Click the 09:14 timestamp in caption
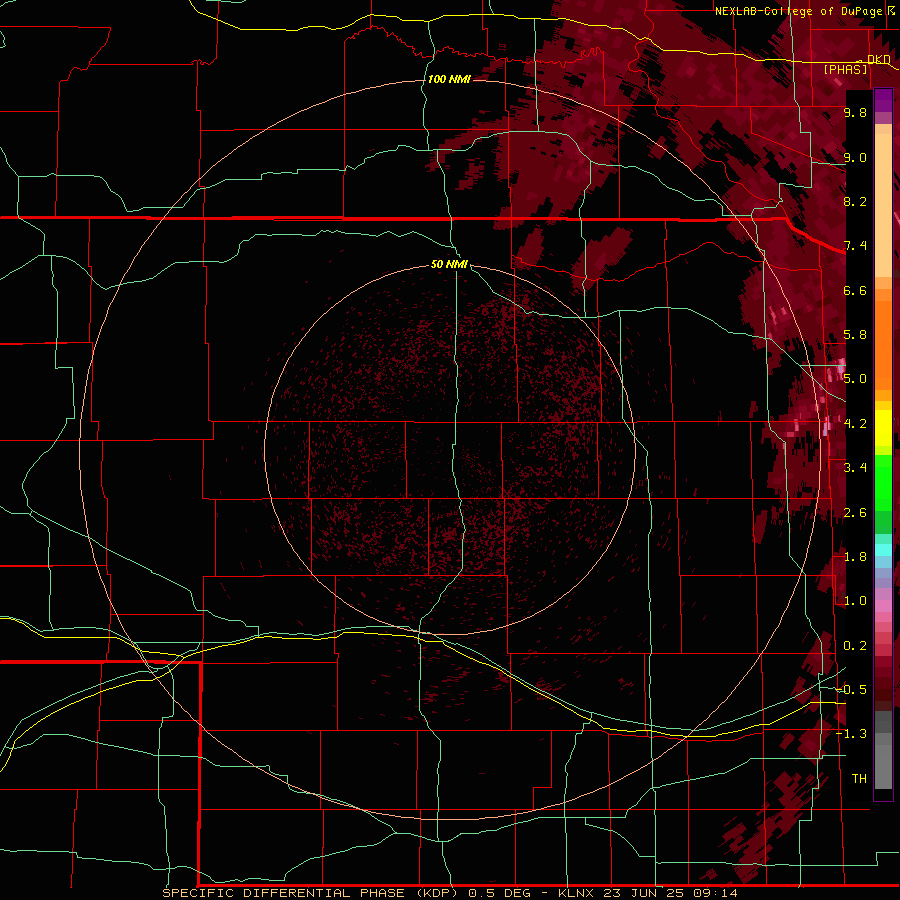 (714, 893)
